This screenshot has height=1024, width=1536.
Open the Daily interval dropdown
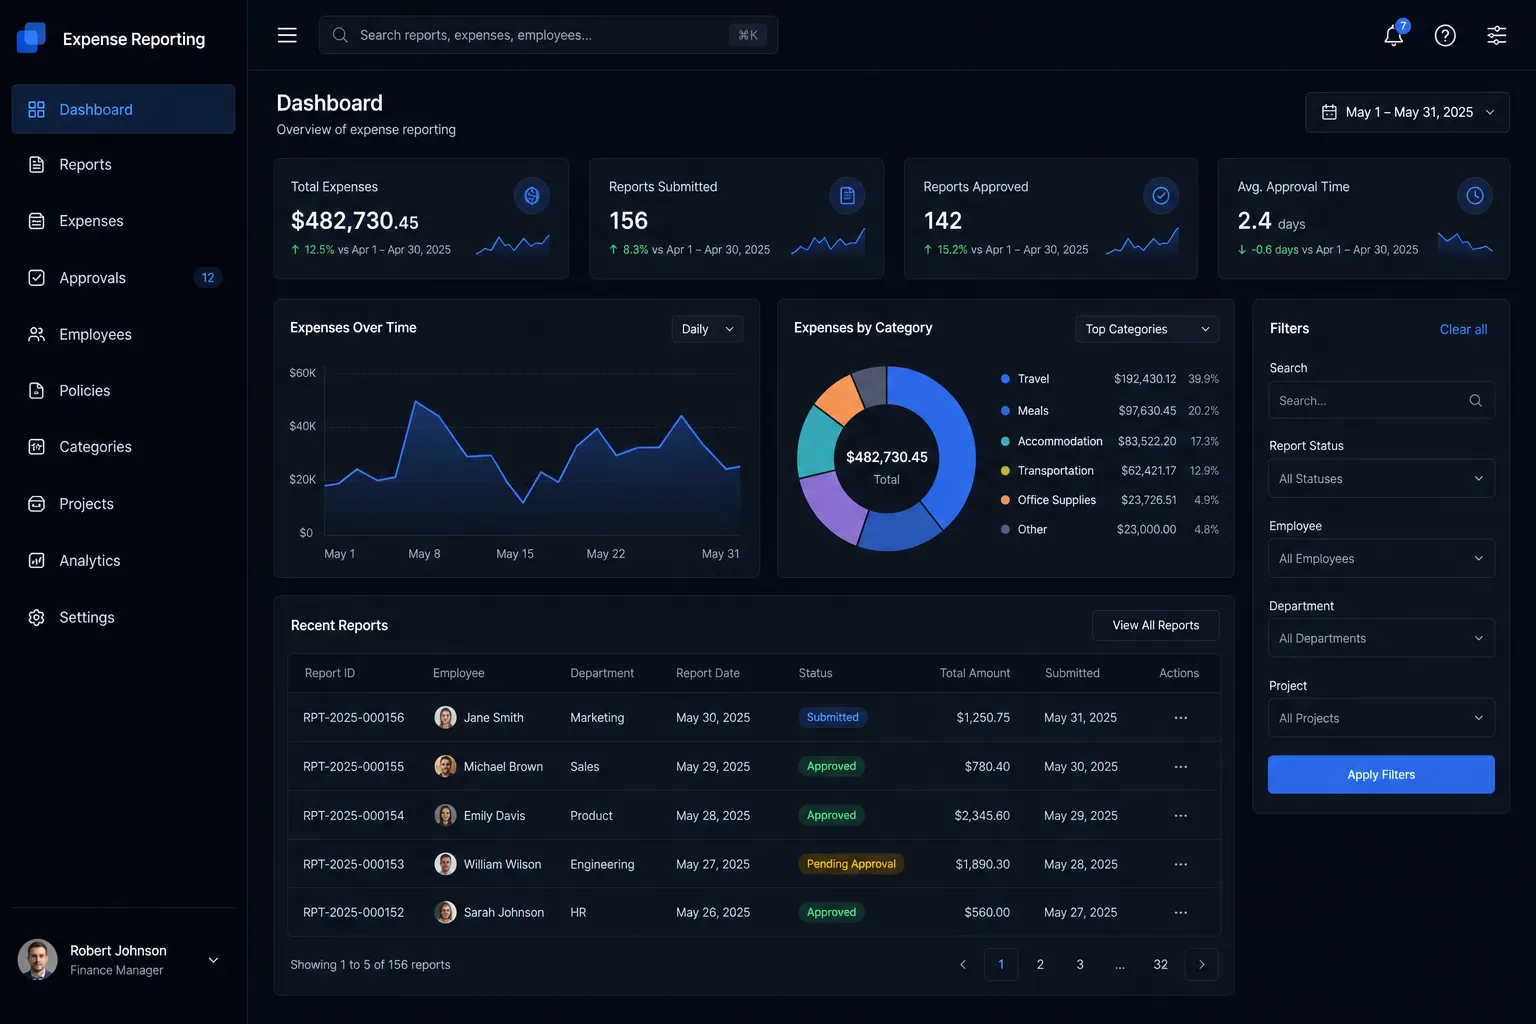click(x=707, y=329)
